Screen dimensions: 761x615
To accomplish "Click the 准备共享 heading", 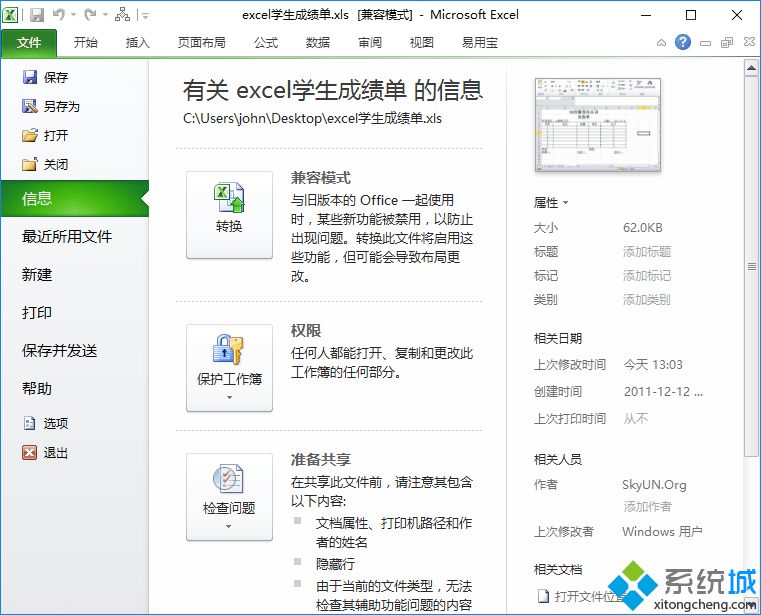I will click(x=320, y=460).
